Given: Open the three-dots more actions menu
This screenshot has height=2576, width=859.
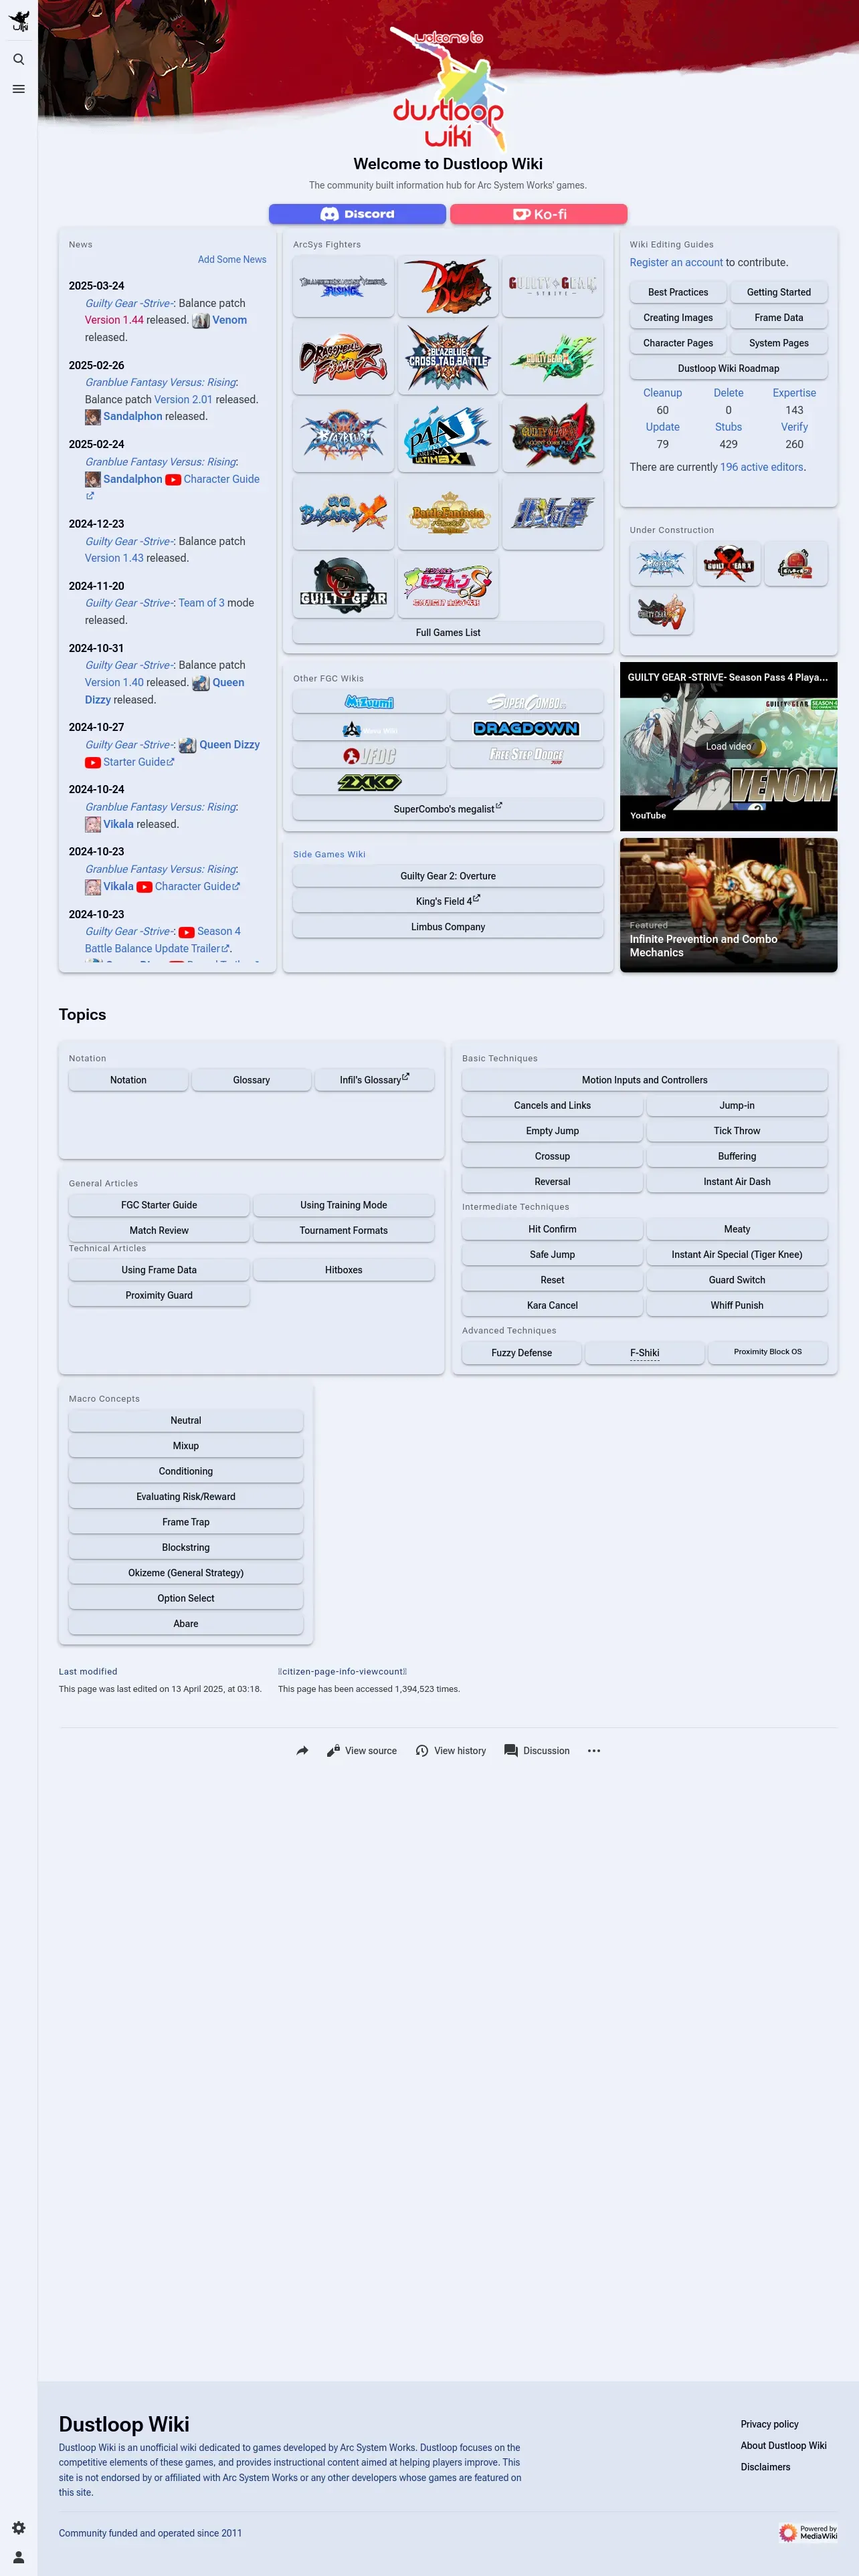Looking at the screenshot, I should pyautogui.click(x=594, y=1750).
